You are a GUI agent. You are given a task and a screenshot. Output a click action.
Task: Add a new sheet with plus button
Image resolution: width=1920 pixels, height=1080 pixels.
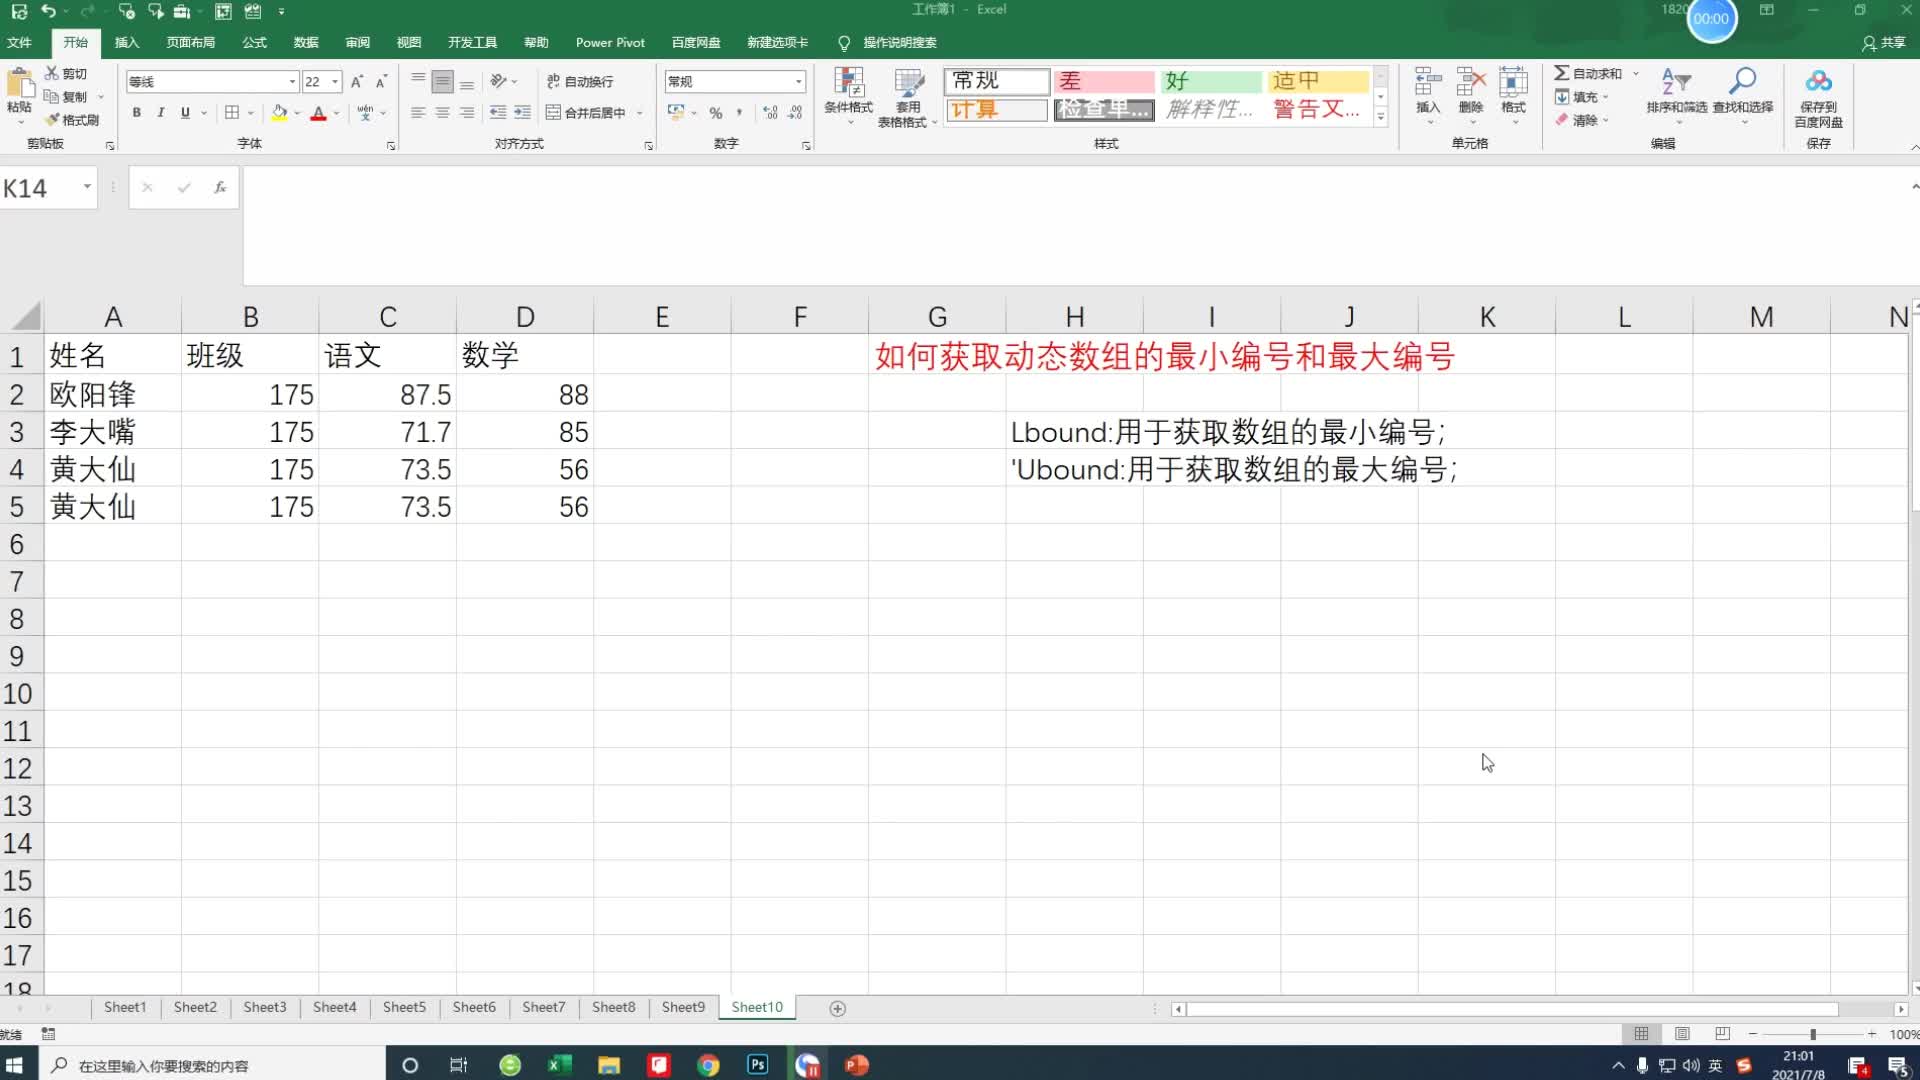coord(838,1008)
